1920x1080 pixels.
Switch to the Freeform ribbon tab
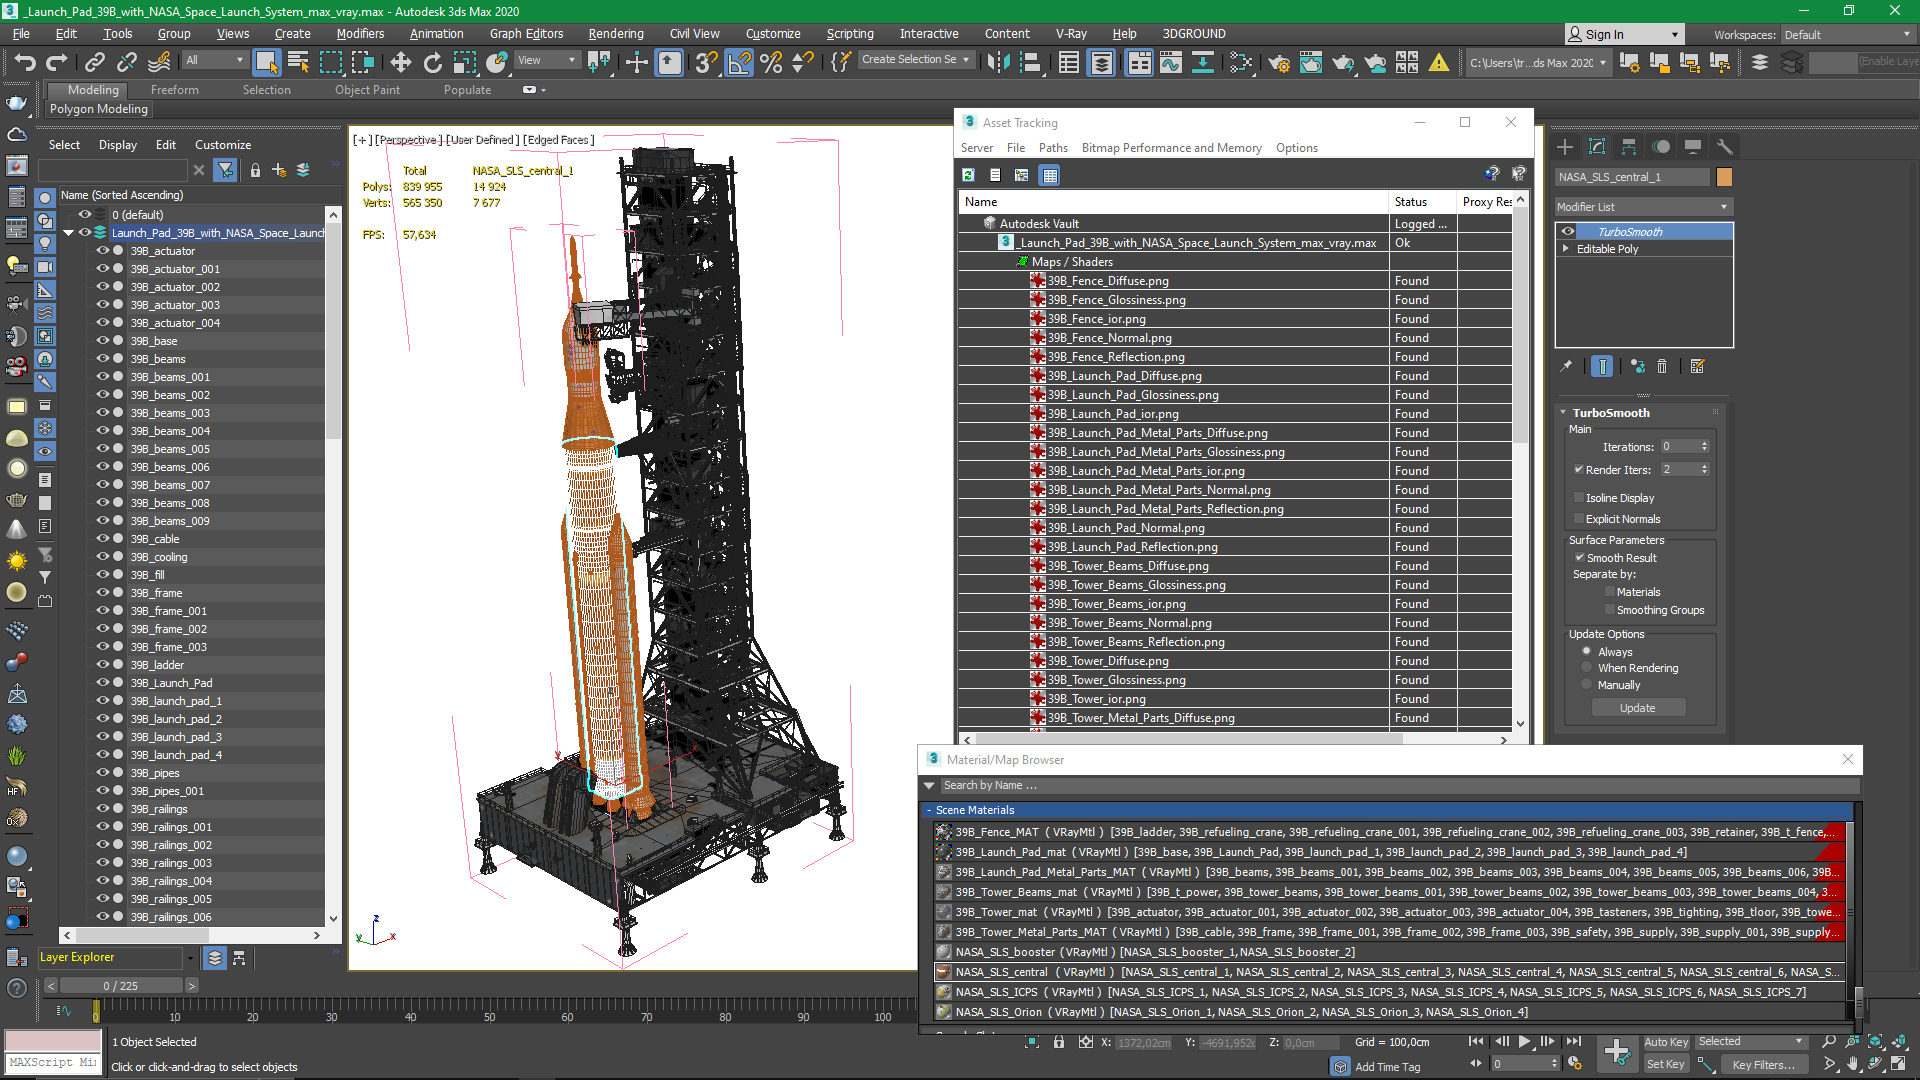[174, 89]
